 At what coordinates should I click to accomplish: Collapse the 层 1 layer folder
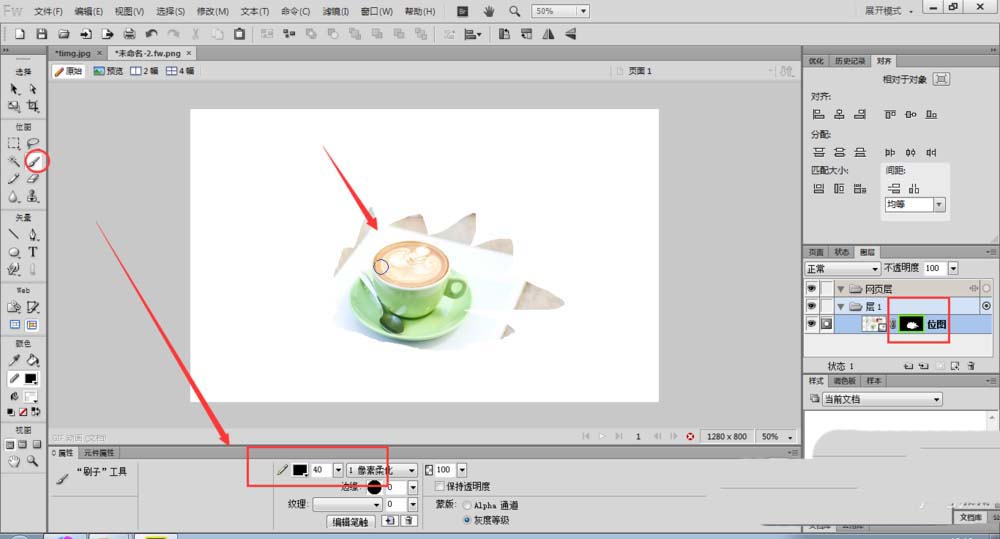(840, 306)
